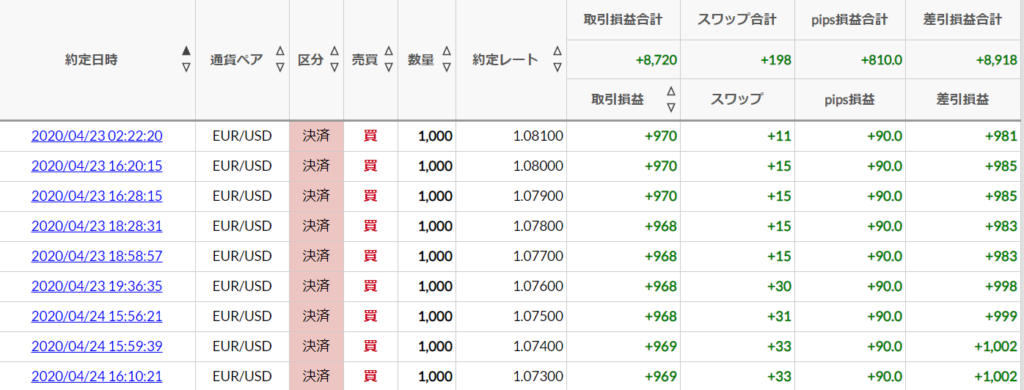This screenshot has height=390, width=1024.
Task: Sort 約定日時 ascending with the filled up arrow
Action: (x=186, y=51)
